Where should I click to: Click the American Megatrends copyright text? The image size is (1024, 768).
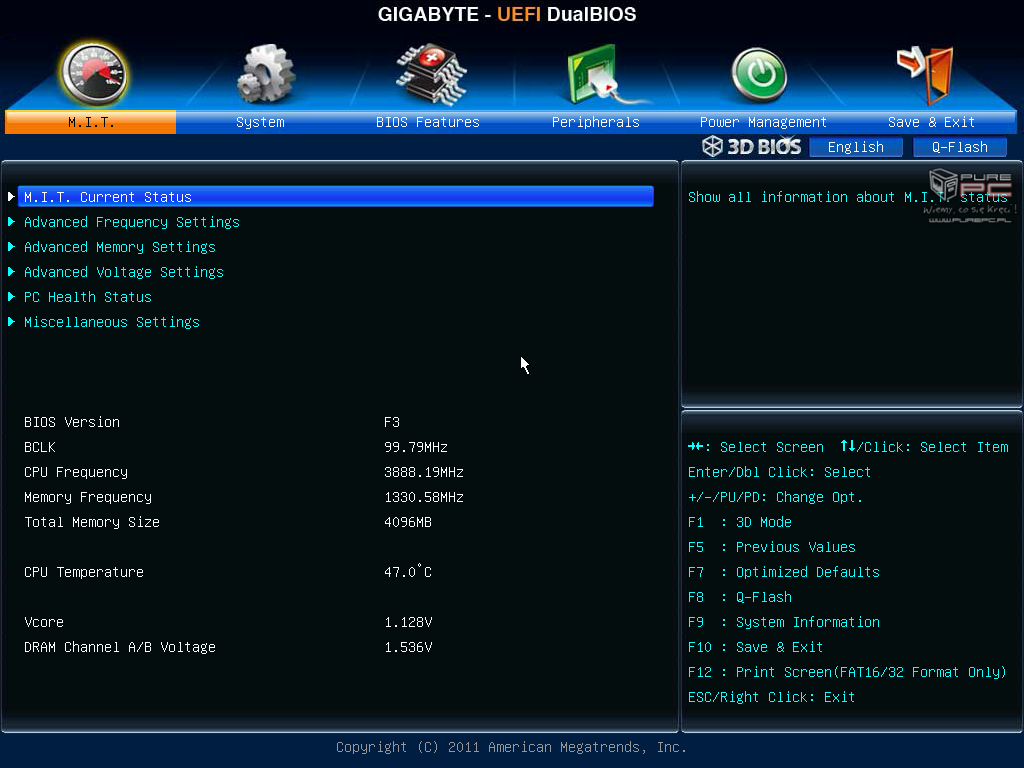point(511,747)
